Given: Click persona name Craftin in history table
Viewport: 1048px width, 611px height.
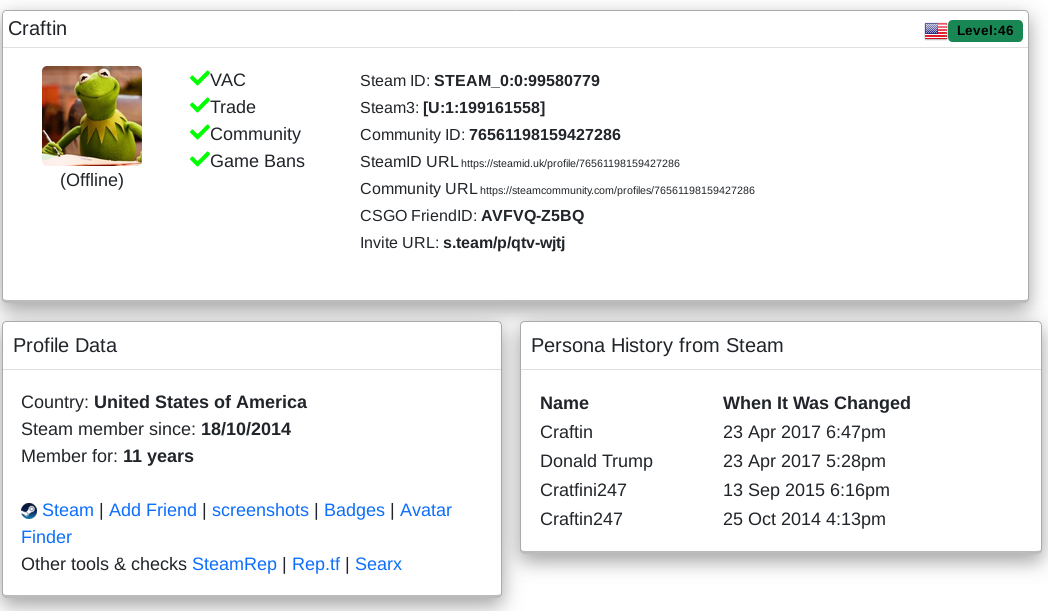Looking at the screenshot, I should click(x=566, y=432).
